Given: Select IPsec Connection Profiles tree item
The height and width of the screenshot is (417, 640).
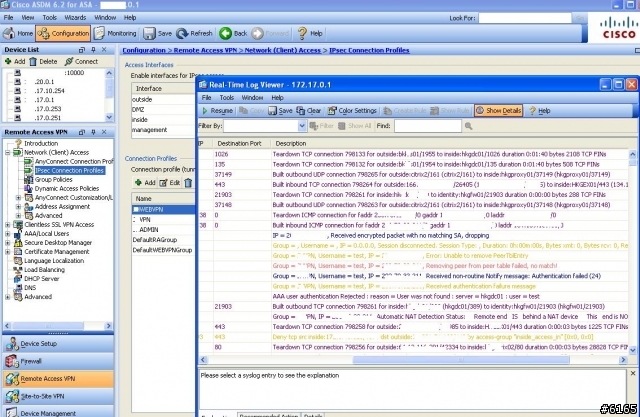Looking at the screenshot, I should pyautogui.click(x=69, y=171).
